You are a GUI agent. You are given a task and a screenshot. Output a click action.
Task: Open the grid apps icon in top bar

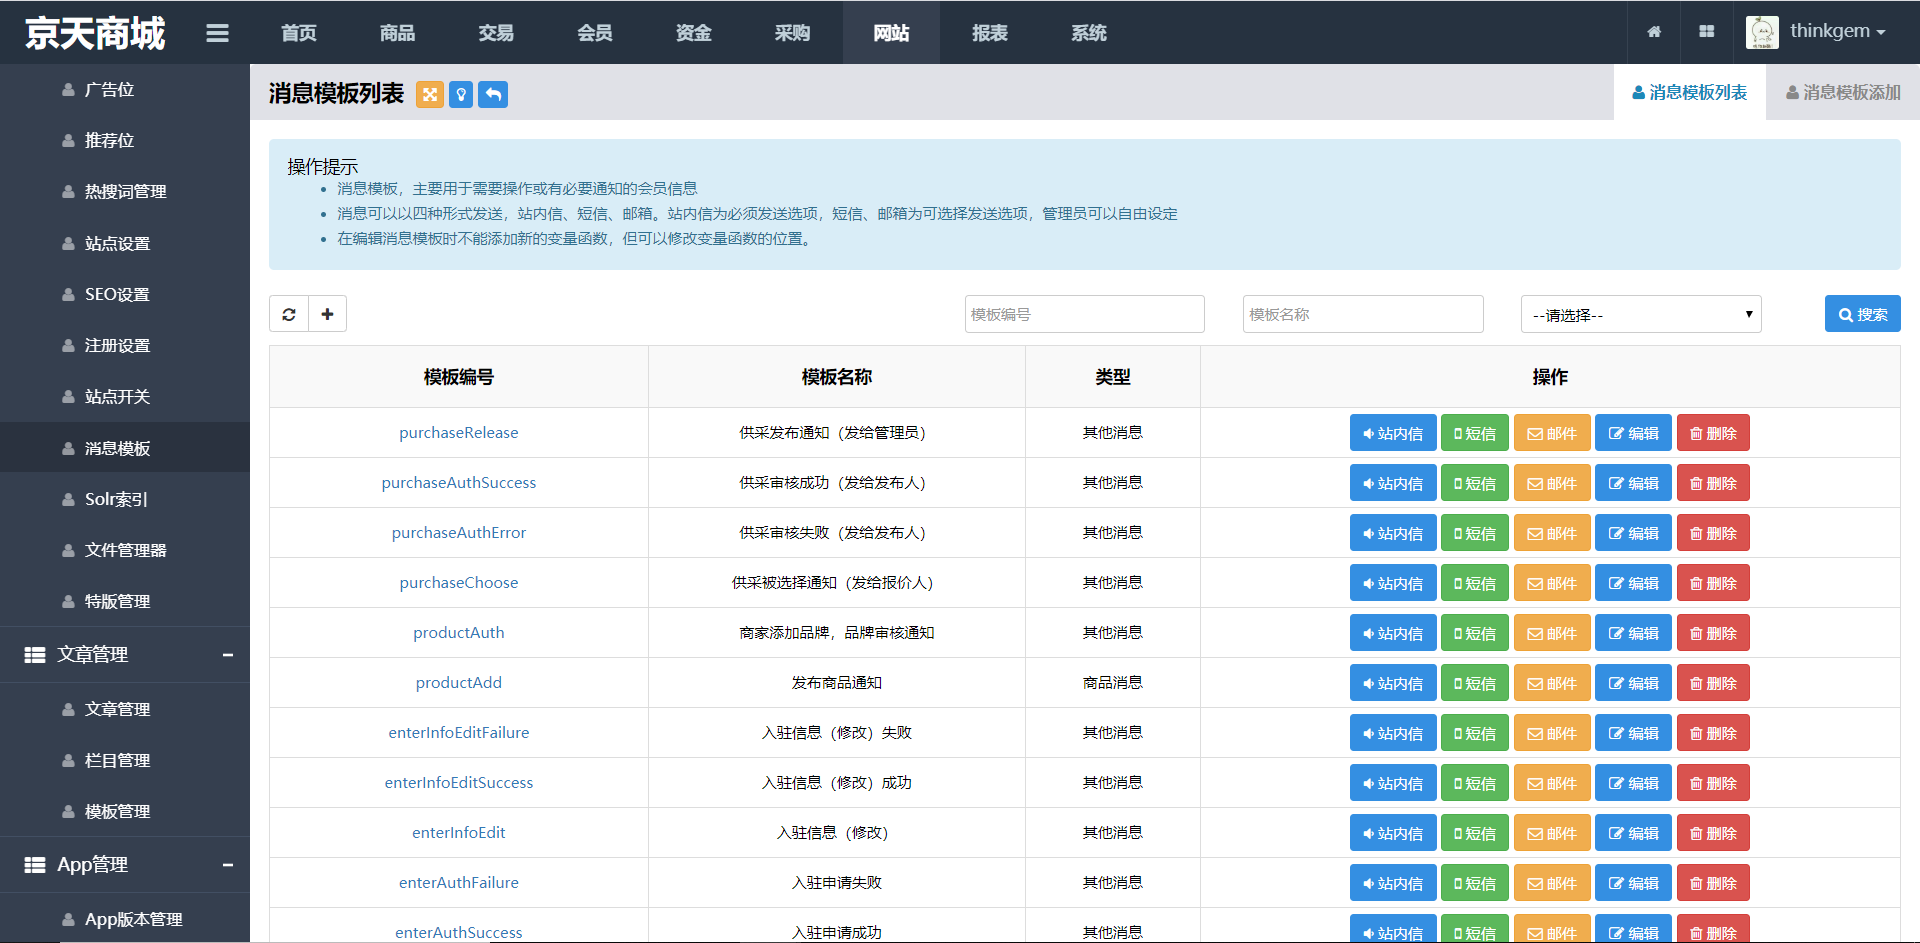coord(1707,32)
